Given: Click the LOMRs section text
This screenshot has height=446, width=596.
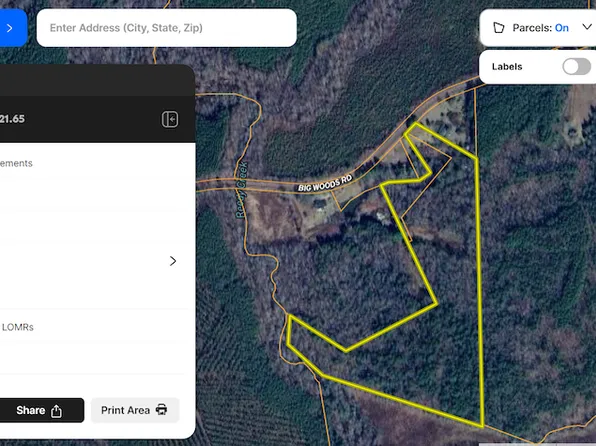Looking at the screenshot, I should tap(17, 327).
